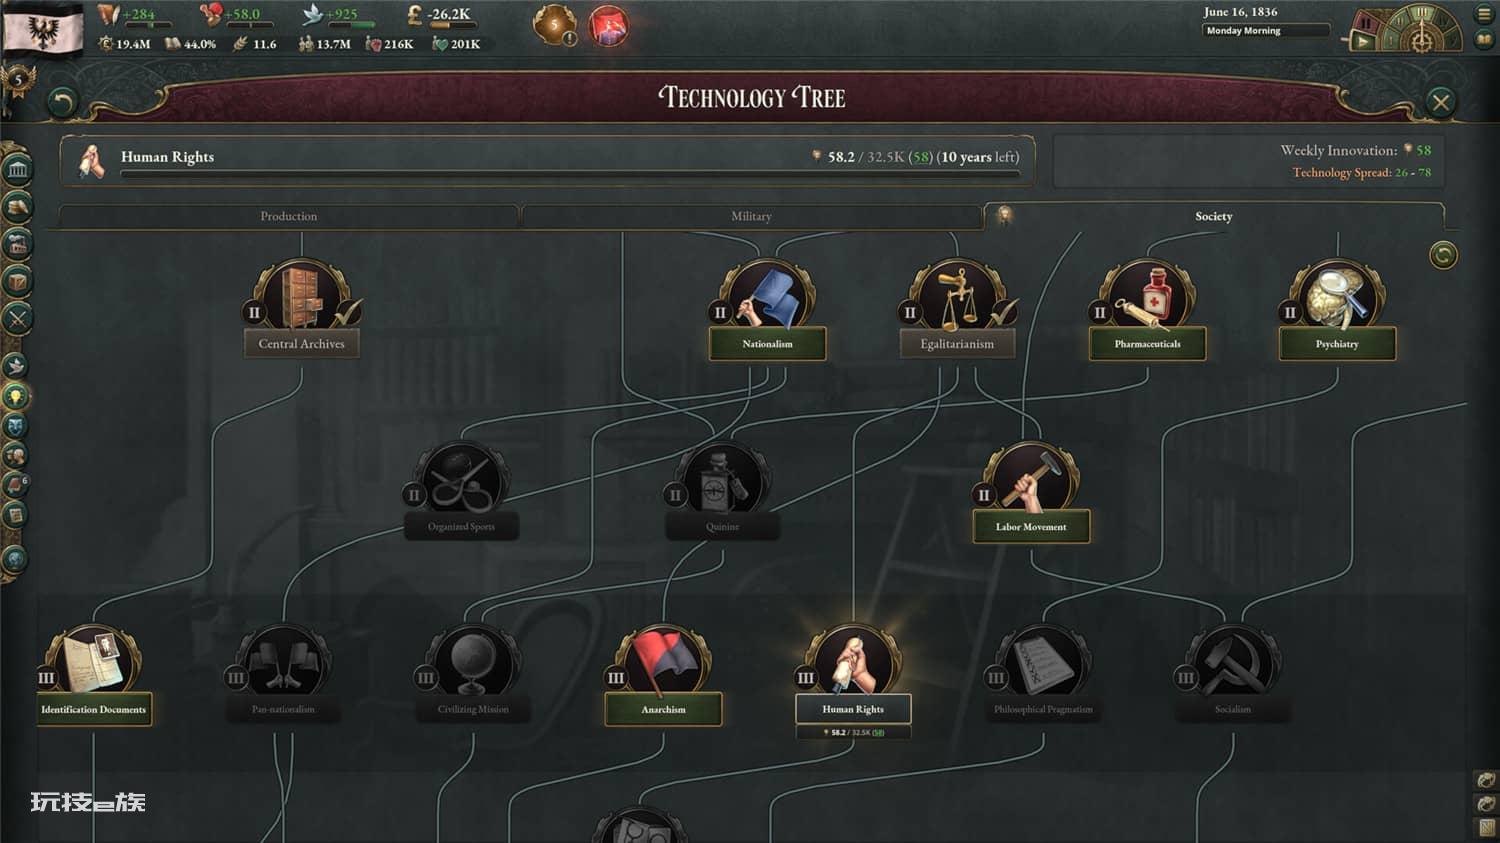Screen dimensions: 1500x843
Task: Click the back arrow button
Action: click(x=62, y=102)
